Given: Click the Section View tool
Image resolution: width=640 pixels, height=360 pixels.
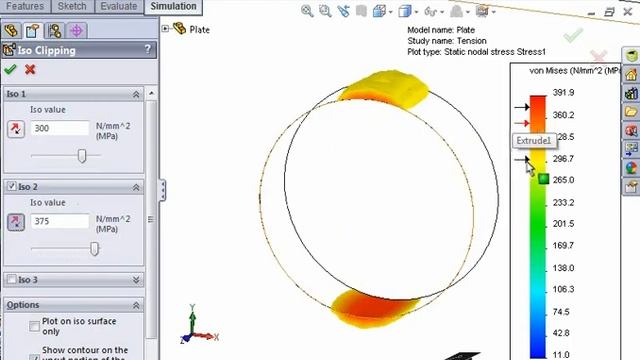Looking at the screenshot, I should [x=361, y=11].
